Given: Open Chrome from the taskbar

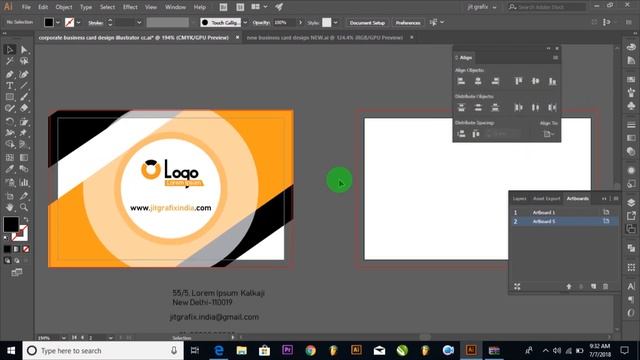Looking at the screenshot, I should [x=311, y=351].
